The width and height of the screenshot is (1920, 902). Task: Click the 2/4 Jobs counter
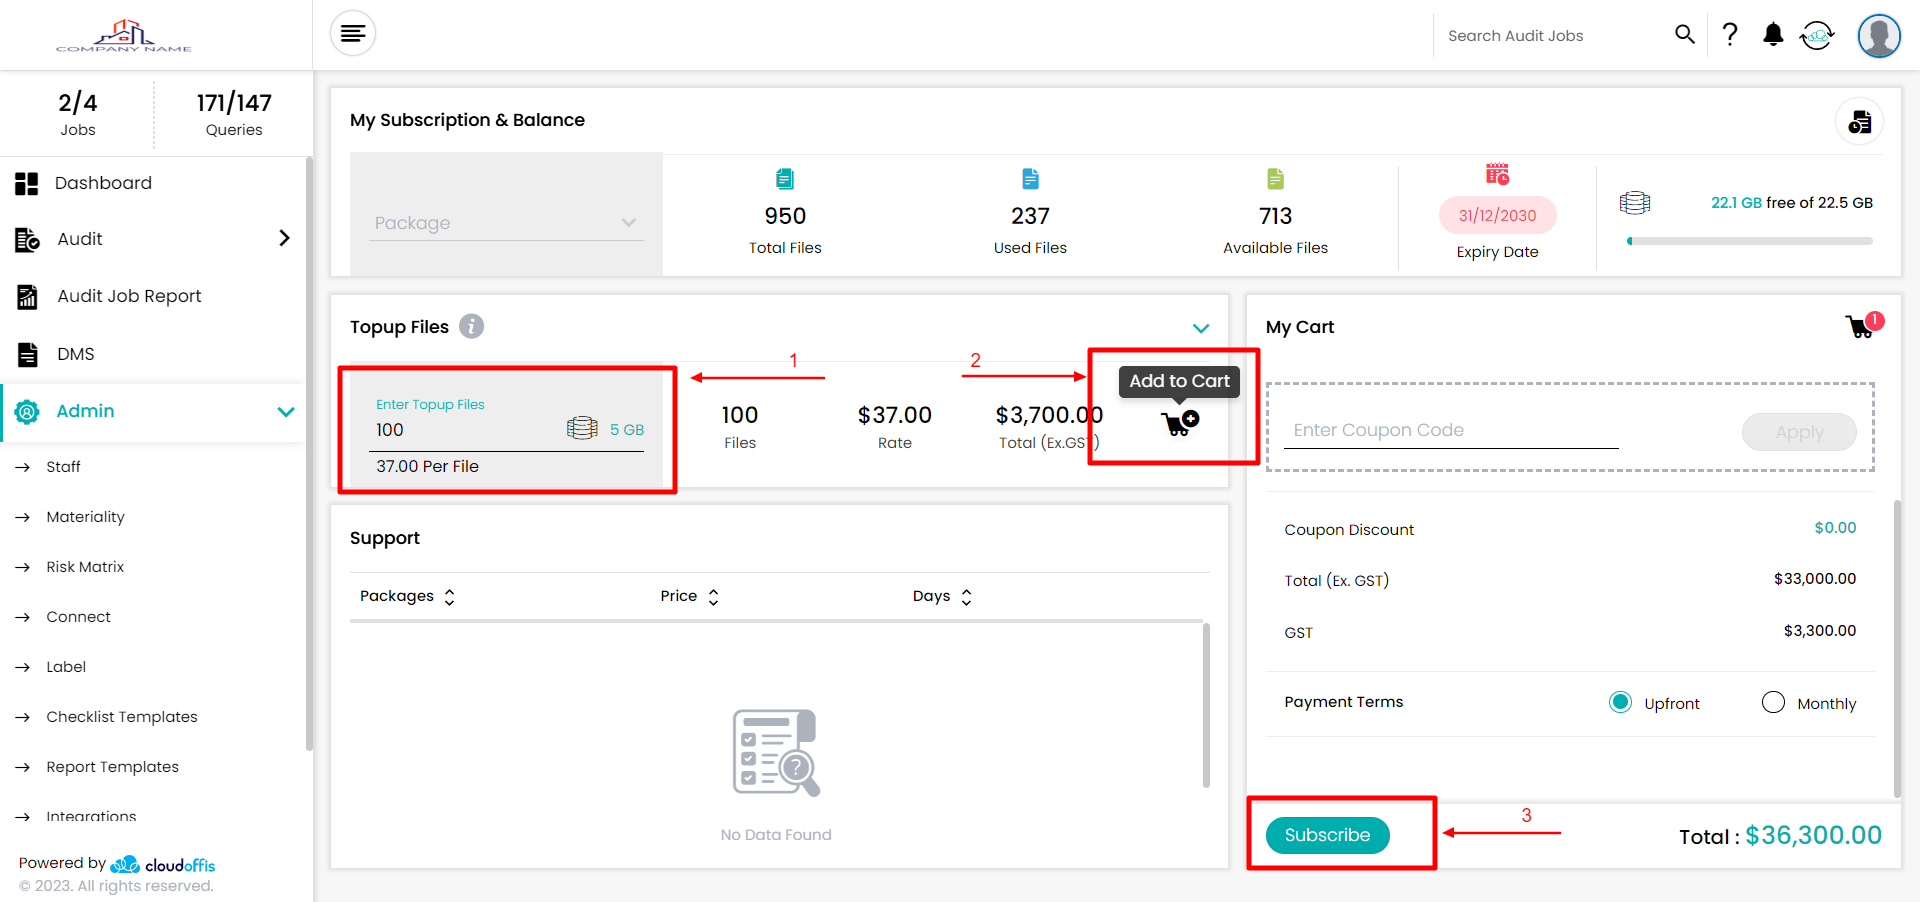[x=78, y=114]
